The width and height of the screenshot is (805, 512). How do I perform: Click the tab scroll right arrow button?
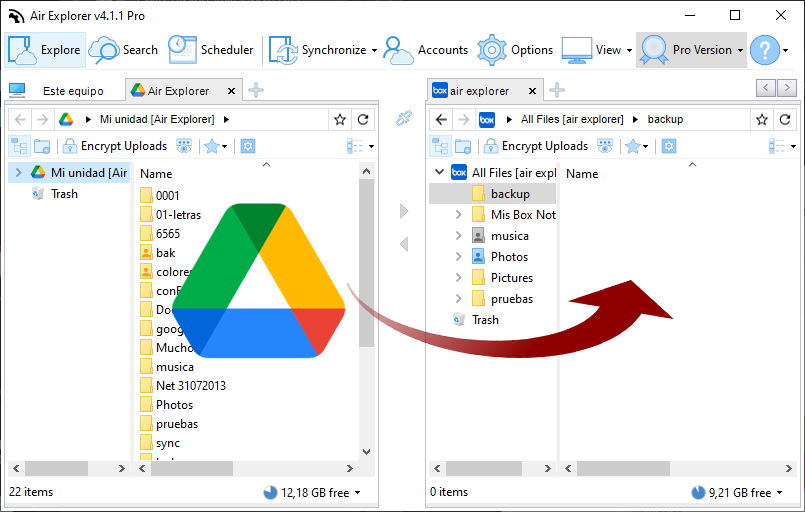pos(787,88)
